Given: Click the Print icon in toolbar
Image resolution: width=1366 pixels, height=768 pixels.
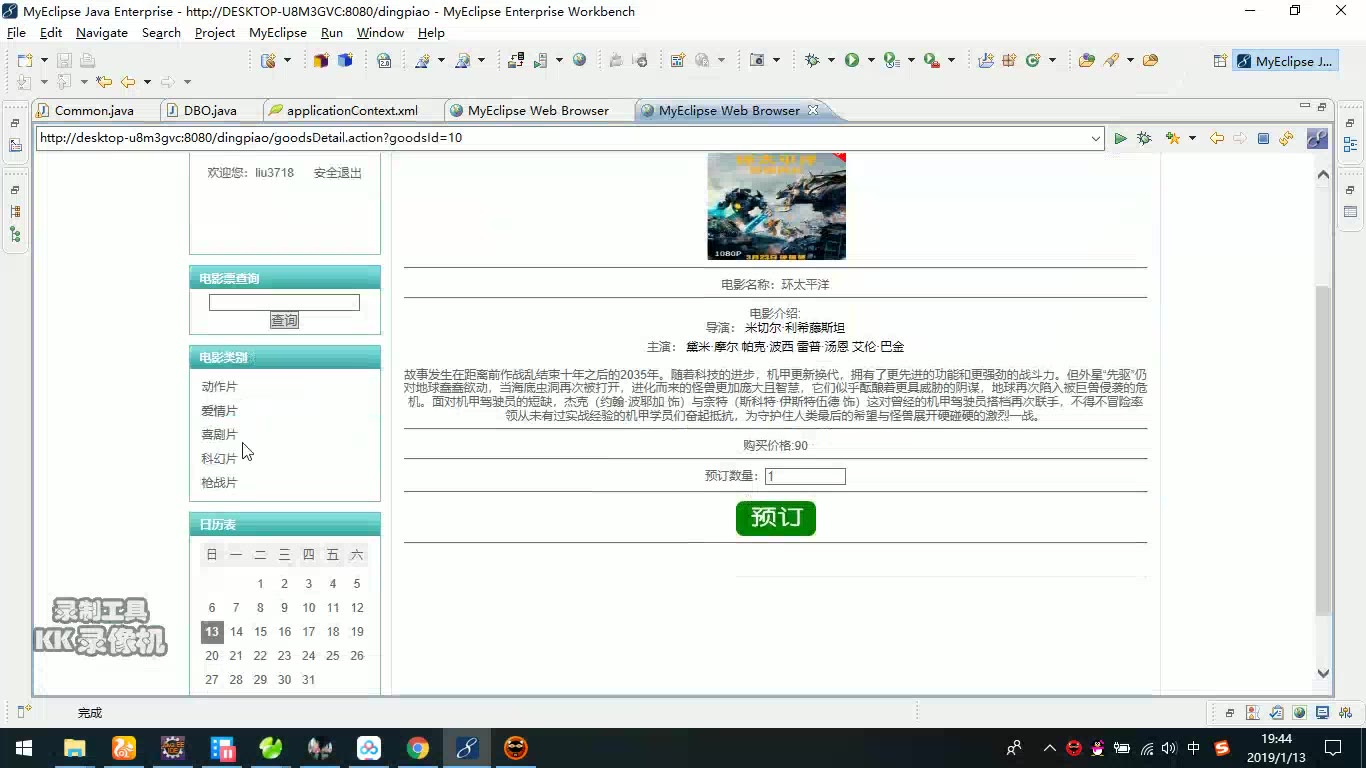Looking at the screenshot, I should tap(87, 61).
